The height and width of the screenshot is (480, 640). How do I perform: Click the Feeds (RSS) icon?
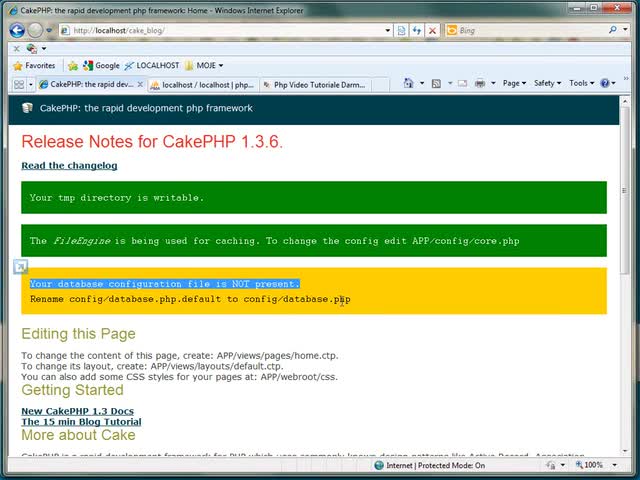[x=436, y=84]
